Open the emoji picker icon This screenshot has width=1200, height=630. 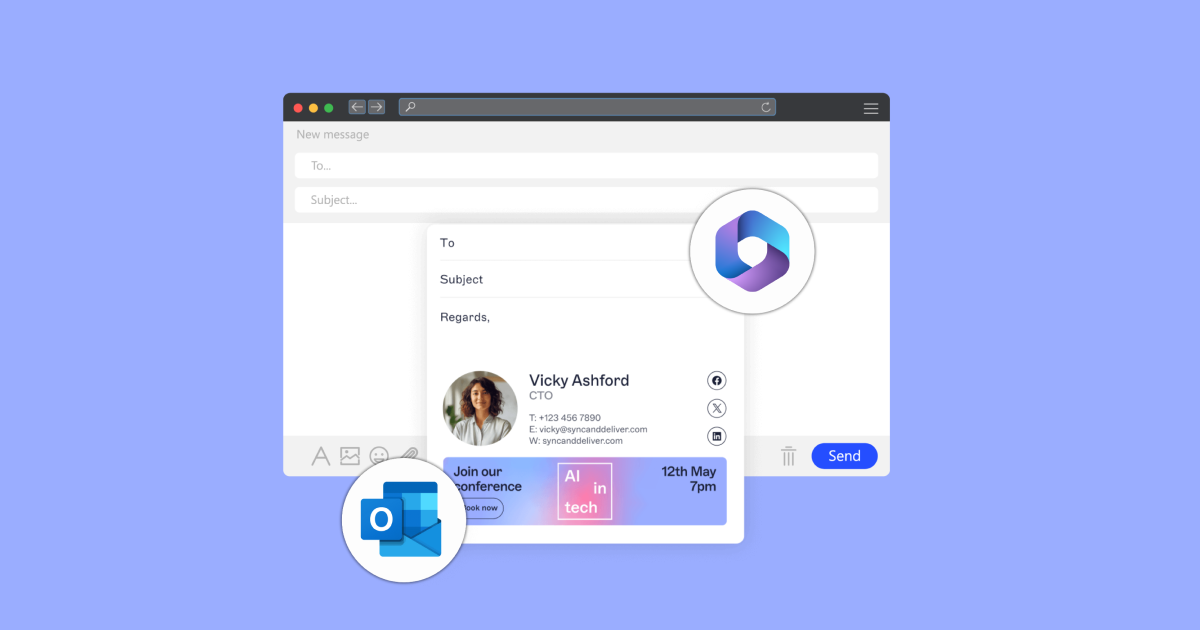pos(379,456)
